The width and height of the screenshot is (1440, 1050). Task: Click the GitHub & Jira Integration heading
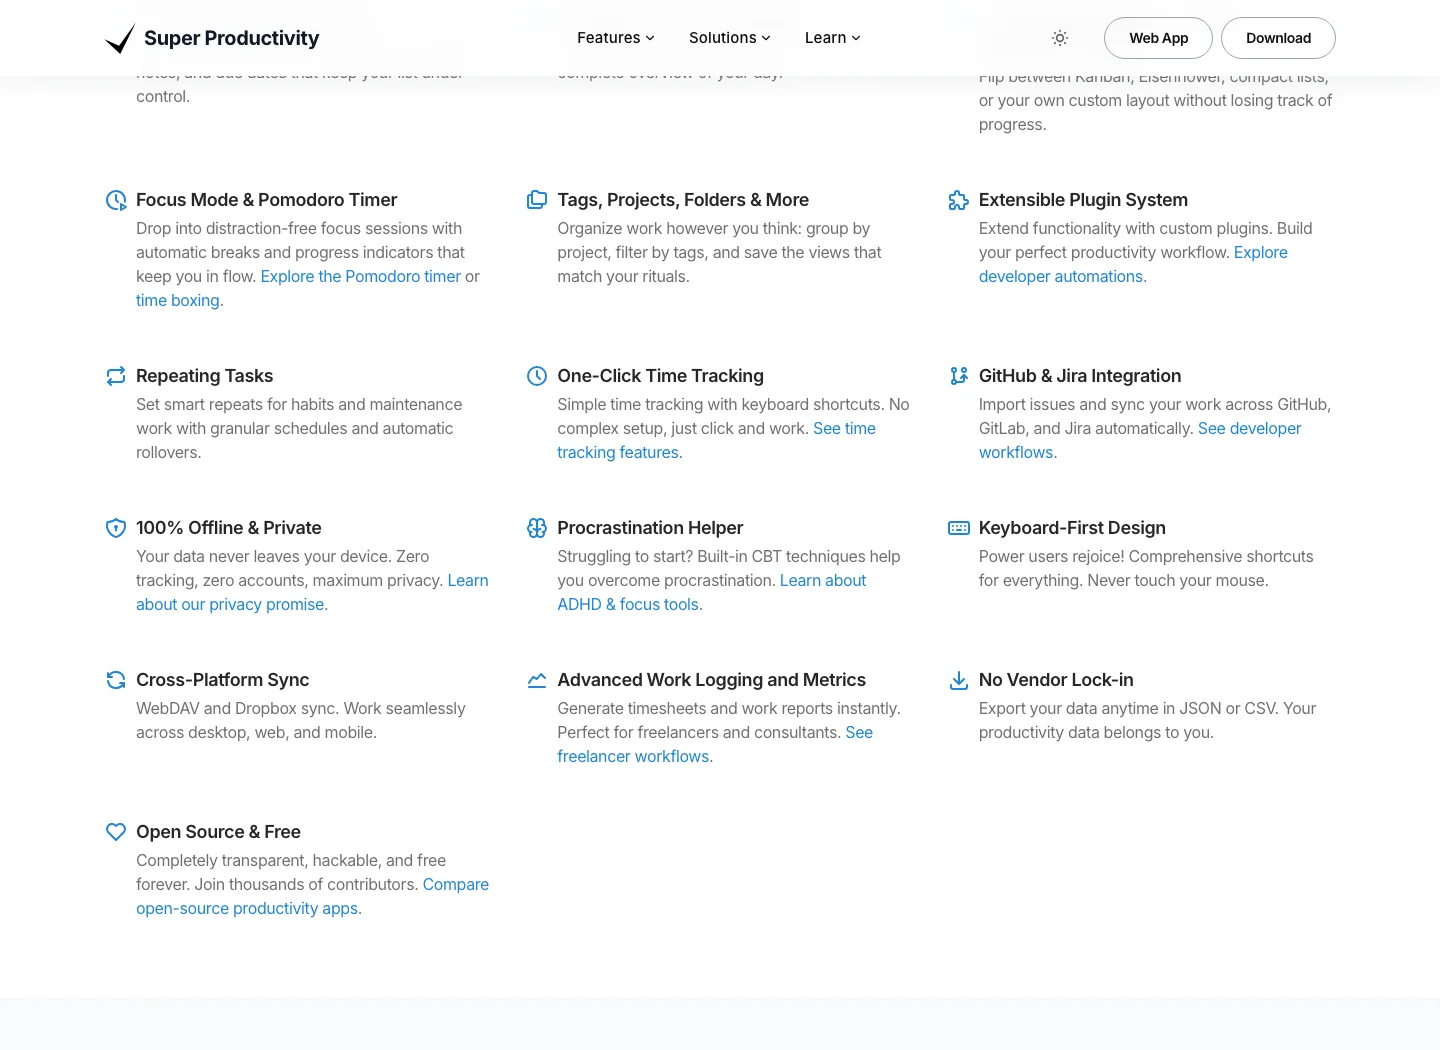coord(1080,376)
